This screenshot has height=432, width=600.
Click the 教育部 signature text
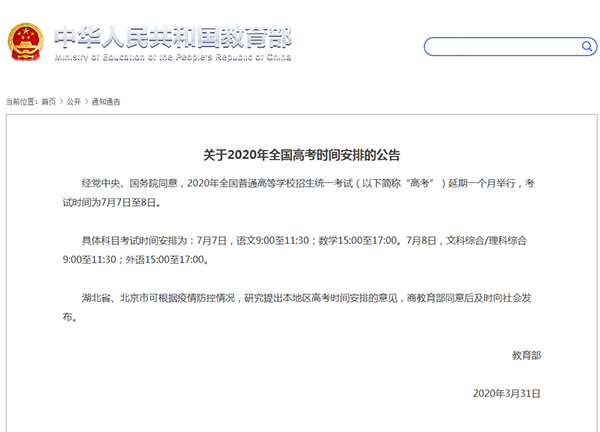click(x=527, y=355)
